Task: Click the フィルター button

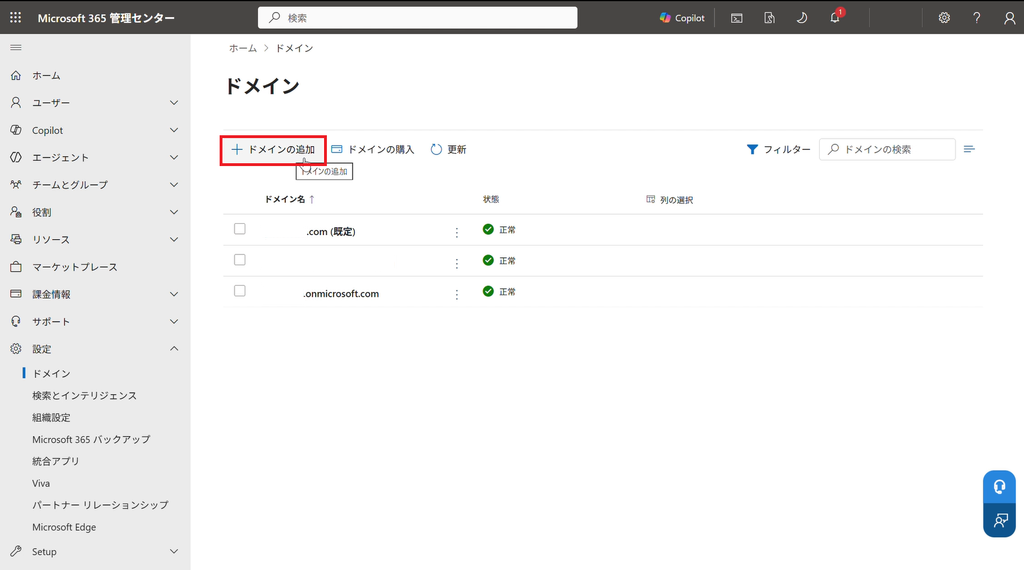Action: coord(778,150)
